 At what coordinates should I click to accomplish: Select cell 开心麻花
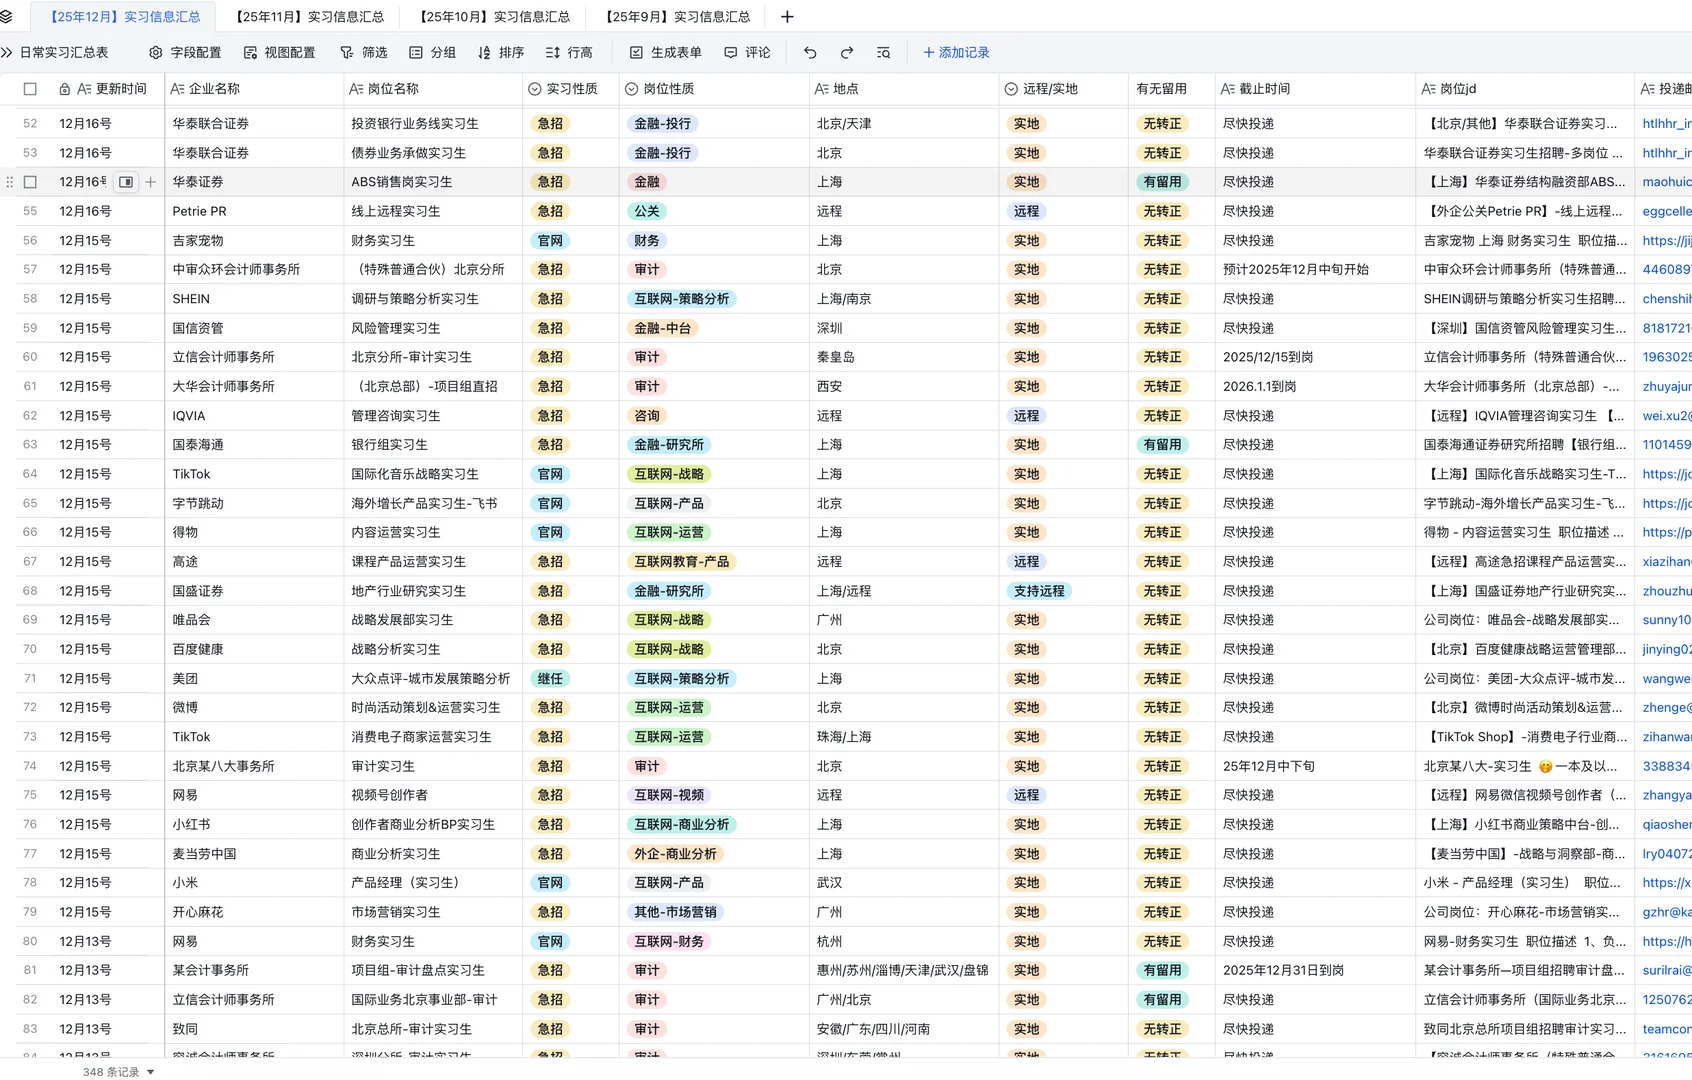(254, 912)
